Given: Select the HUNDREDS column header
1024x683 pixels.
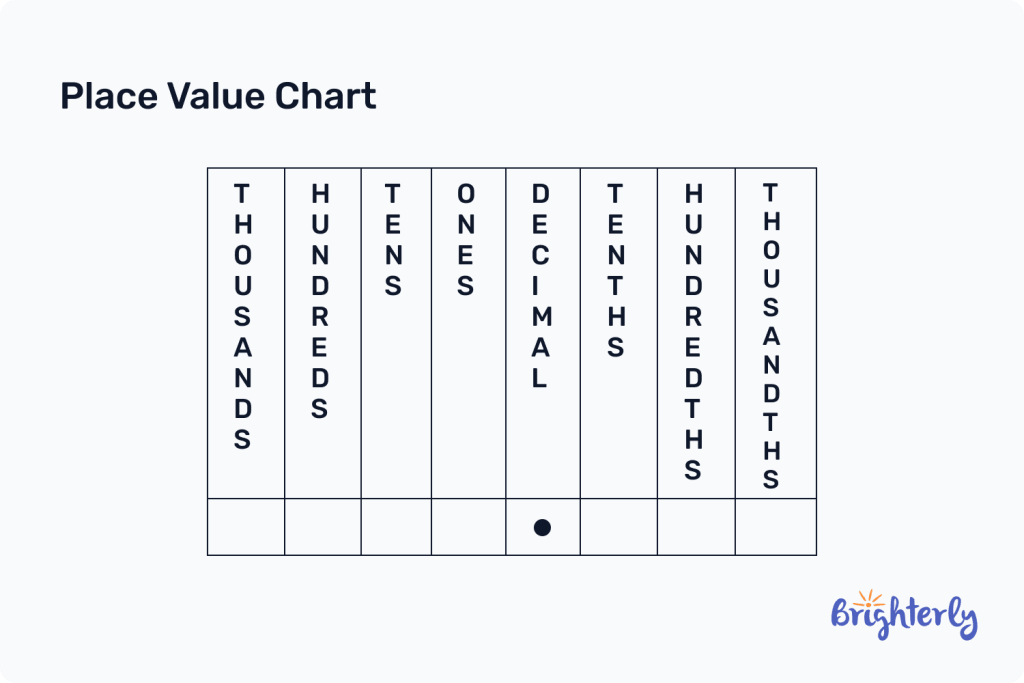Looking at the screenshot, I should [320, 301].
